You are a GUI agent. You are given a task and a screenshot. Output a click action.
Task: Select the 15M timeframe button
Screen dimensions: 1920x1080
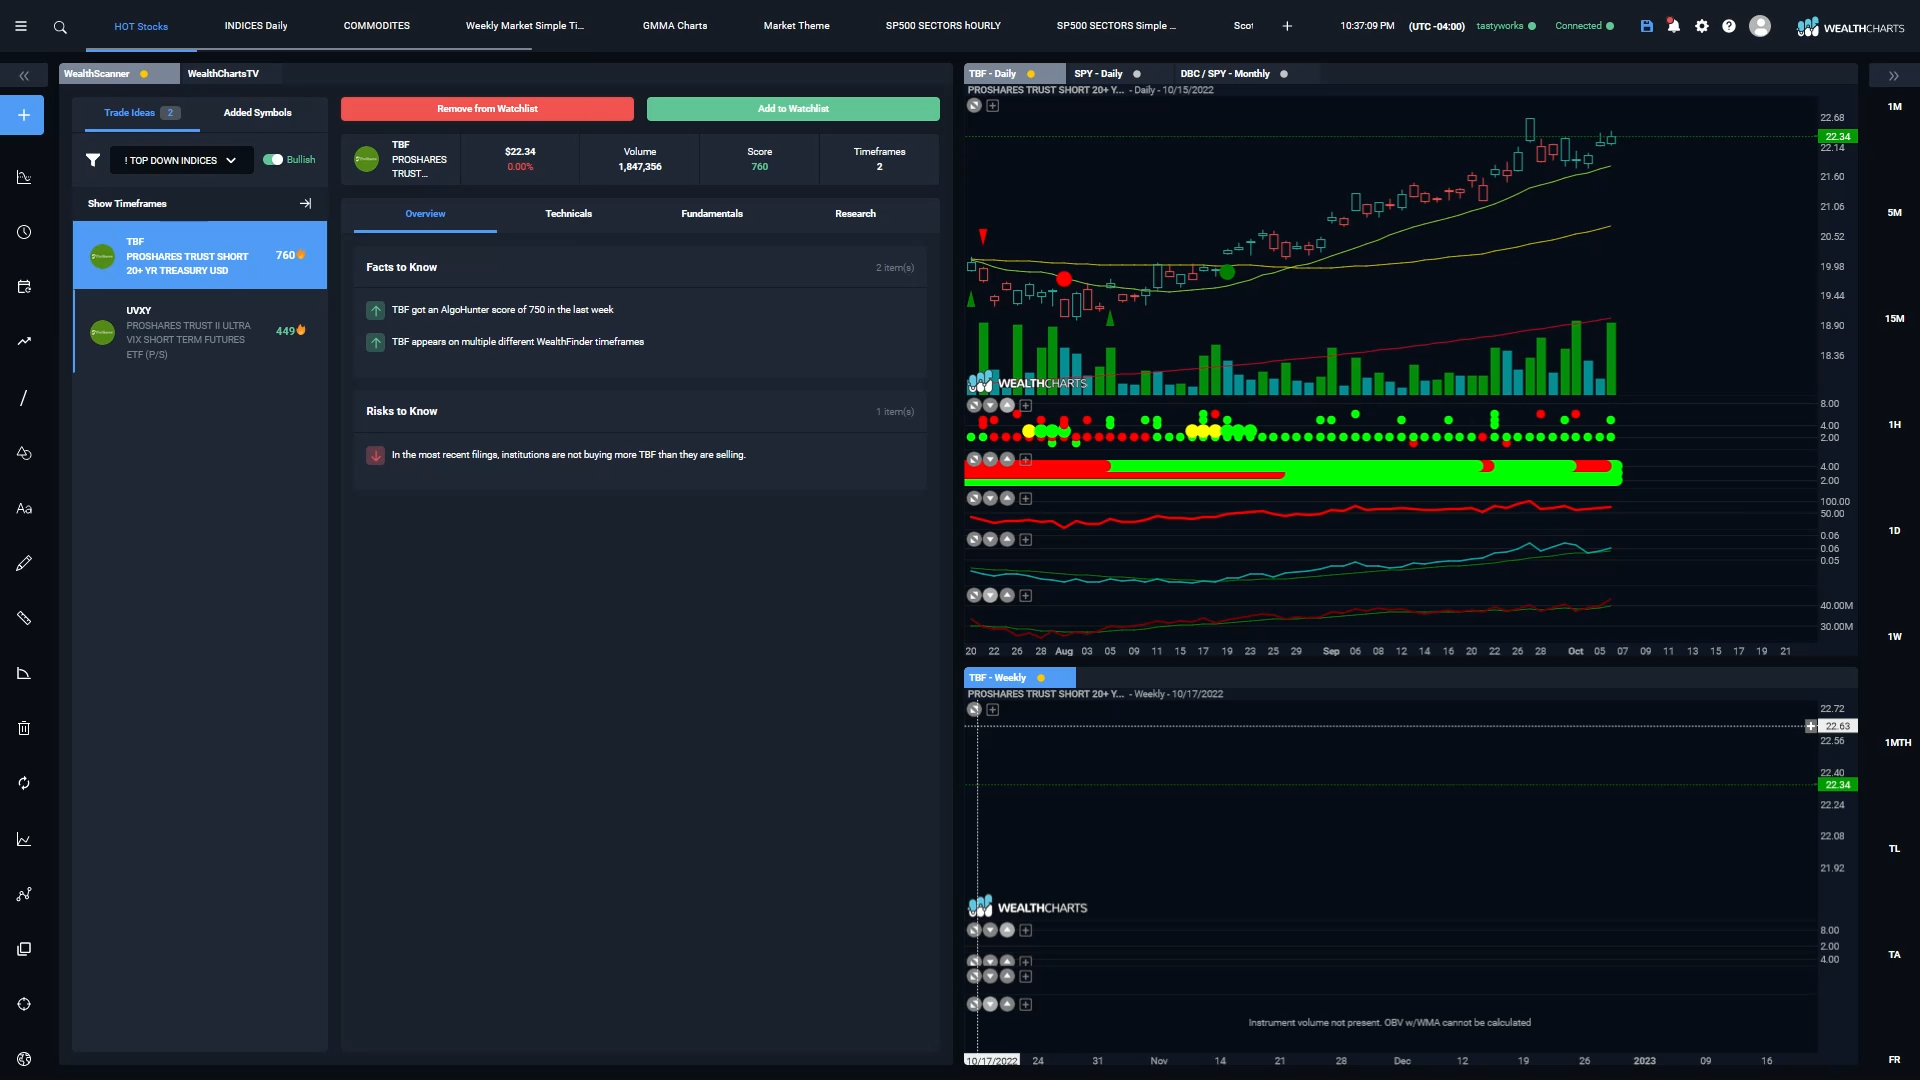1894,319
